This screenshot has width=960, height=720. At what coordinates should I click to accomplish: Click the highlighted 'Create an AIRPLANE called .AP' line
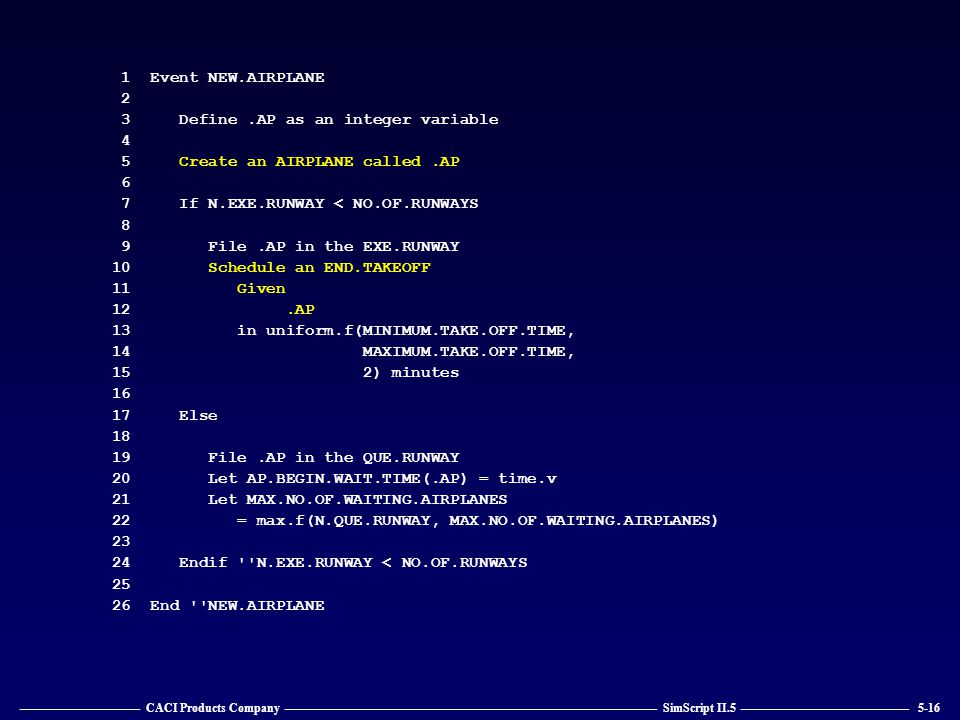319,162
